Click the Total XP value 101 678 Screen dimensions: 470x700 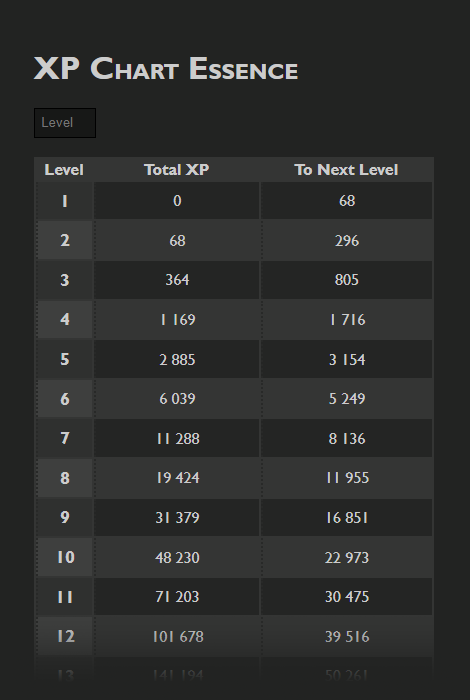pos(177,636)
